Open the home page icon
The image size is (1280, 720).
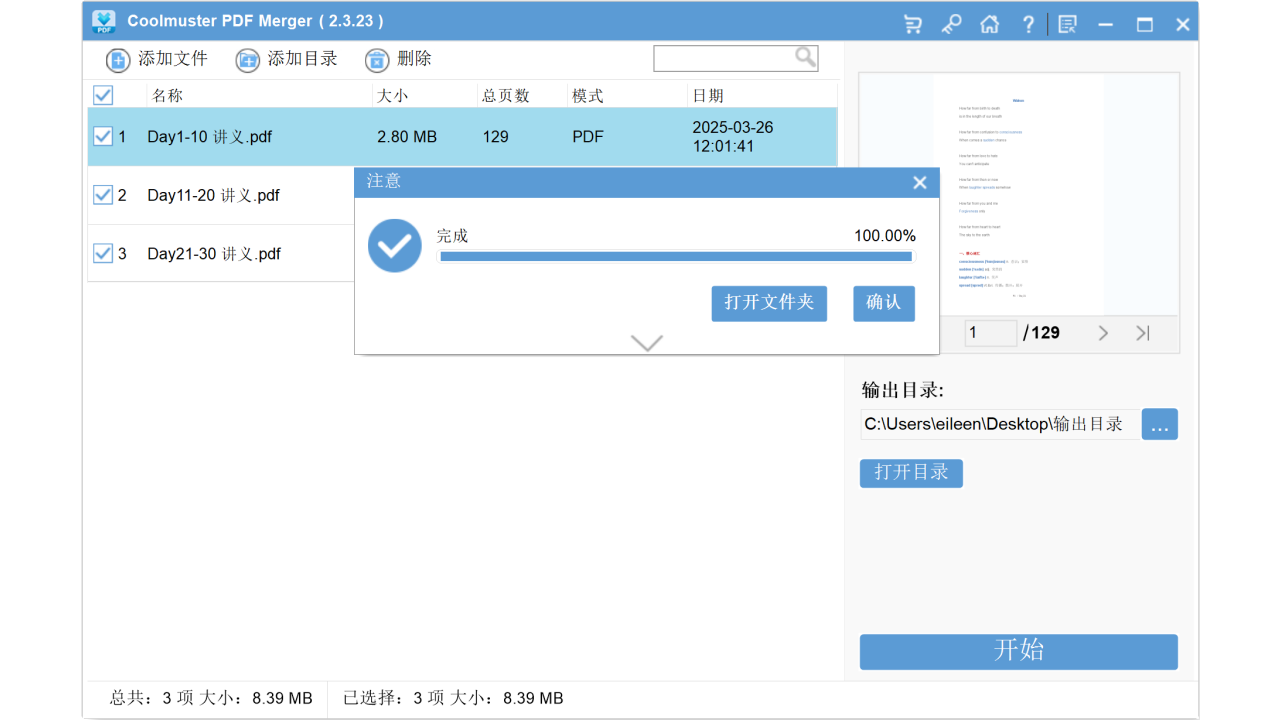pyautogui.click(x=990, y=22)
